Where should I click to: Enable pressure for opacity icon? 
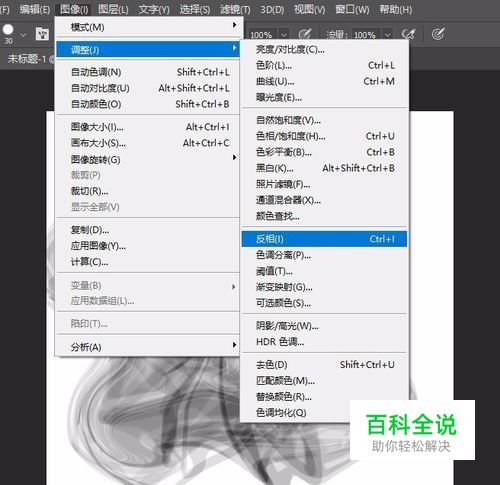pos(305,34)
